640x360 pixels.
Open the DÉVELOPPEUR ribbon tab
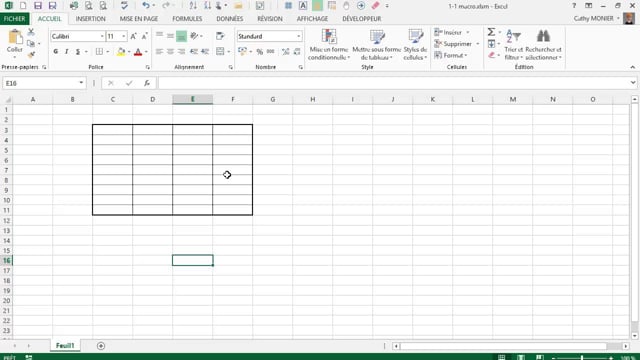pyautogui.click(x=362, y=19)
